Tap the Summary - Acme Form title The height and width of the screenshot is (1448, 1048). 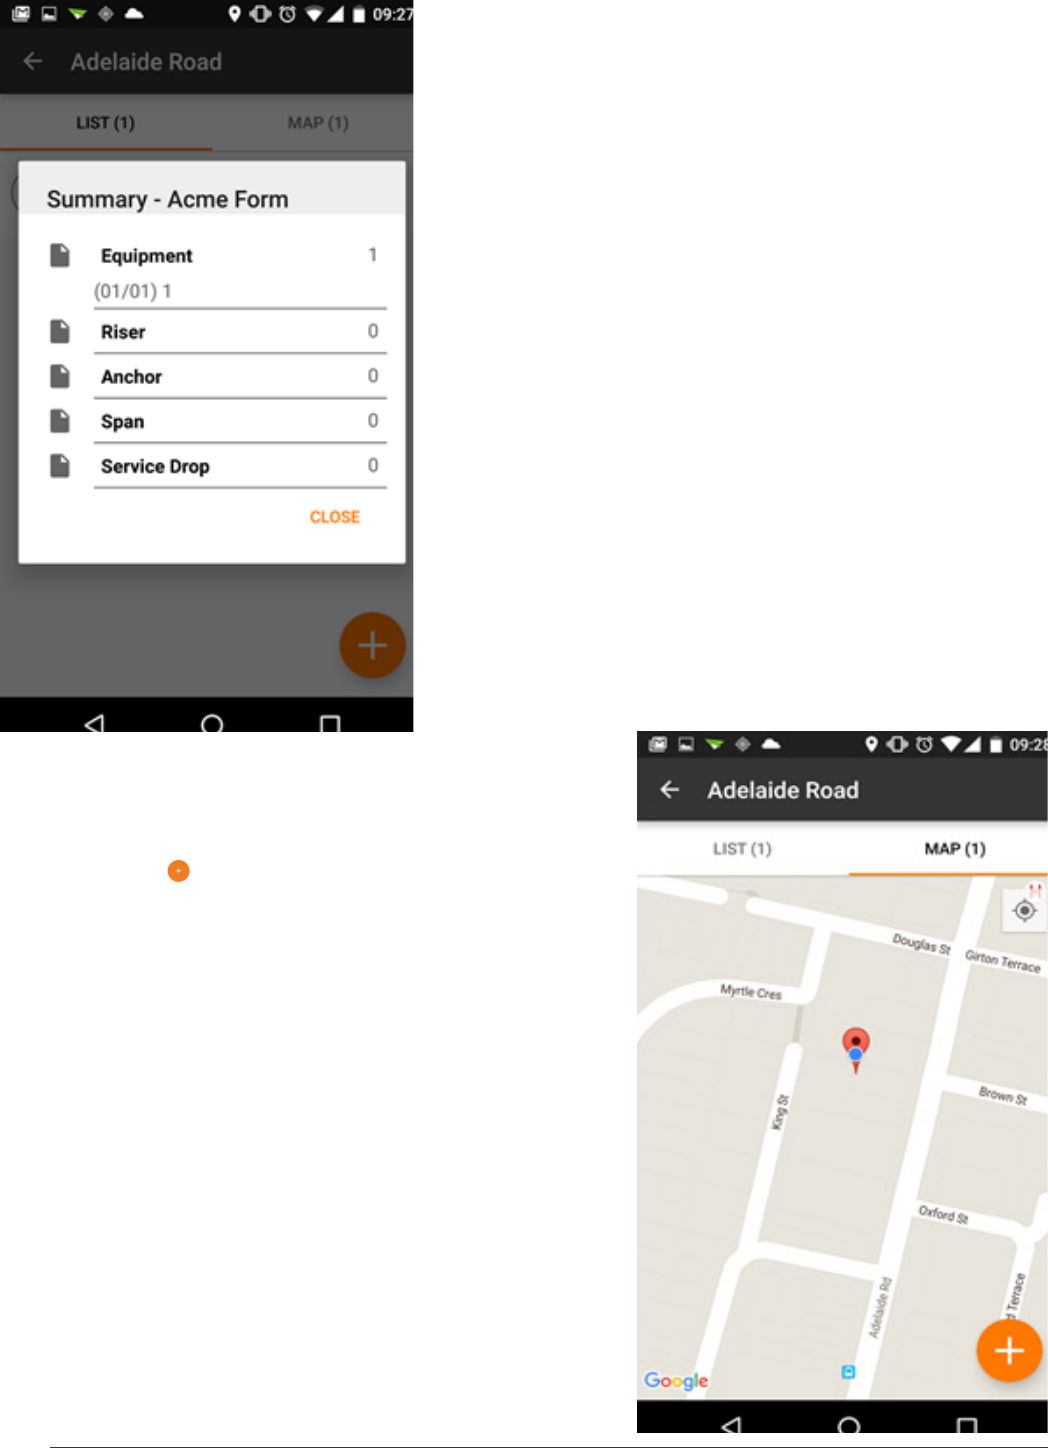(167, 199)
